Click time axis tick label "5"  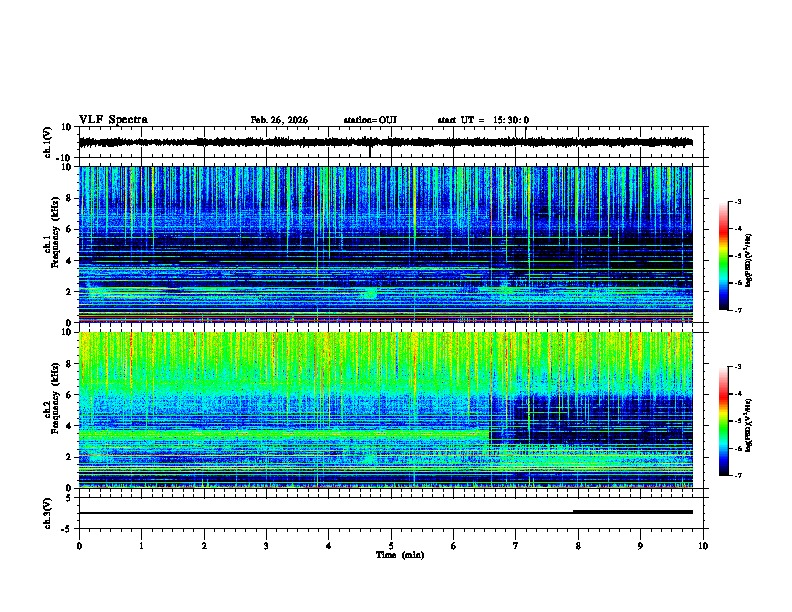(391, 546)
